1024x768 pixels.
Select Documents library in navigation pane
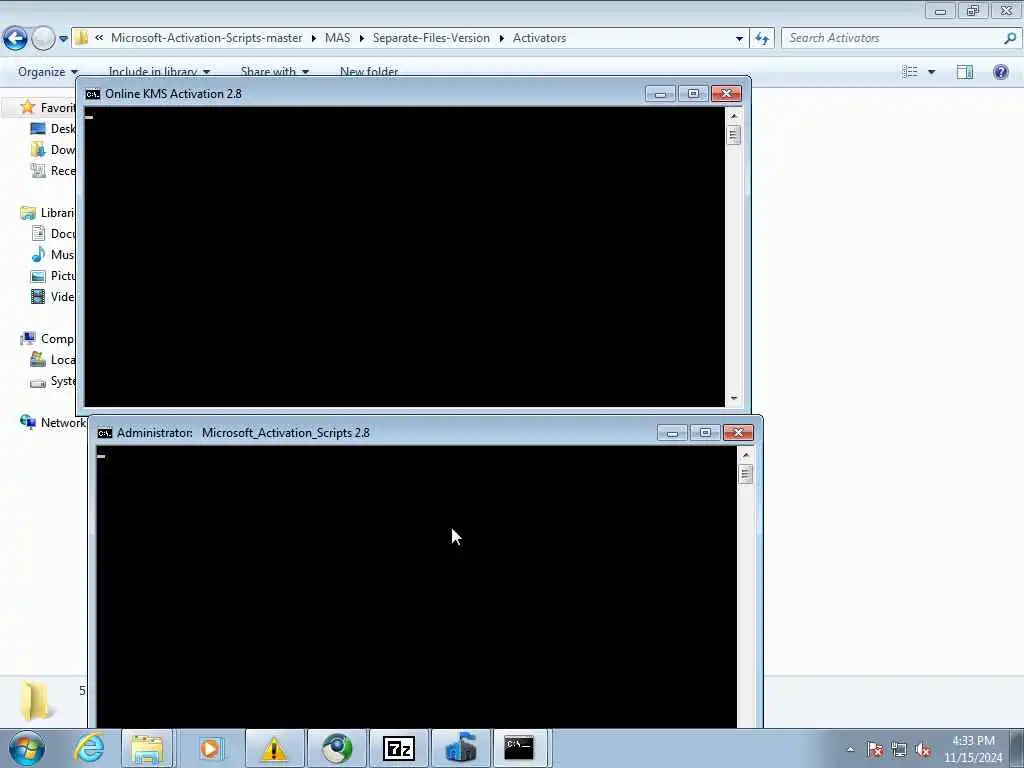52,234
